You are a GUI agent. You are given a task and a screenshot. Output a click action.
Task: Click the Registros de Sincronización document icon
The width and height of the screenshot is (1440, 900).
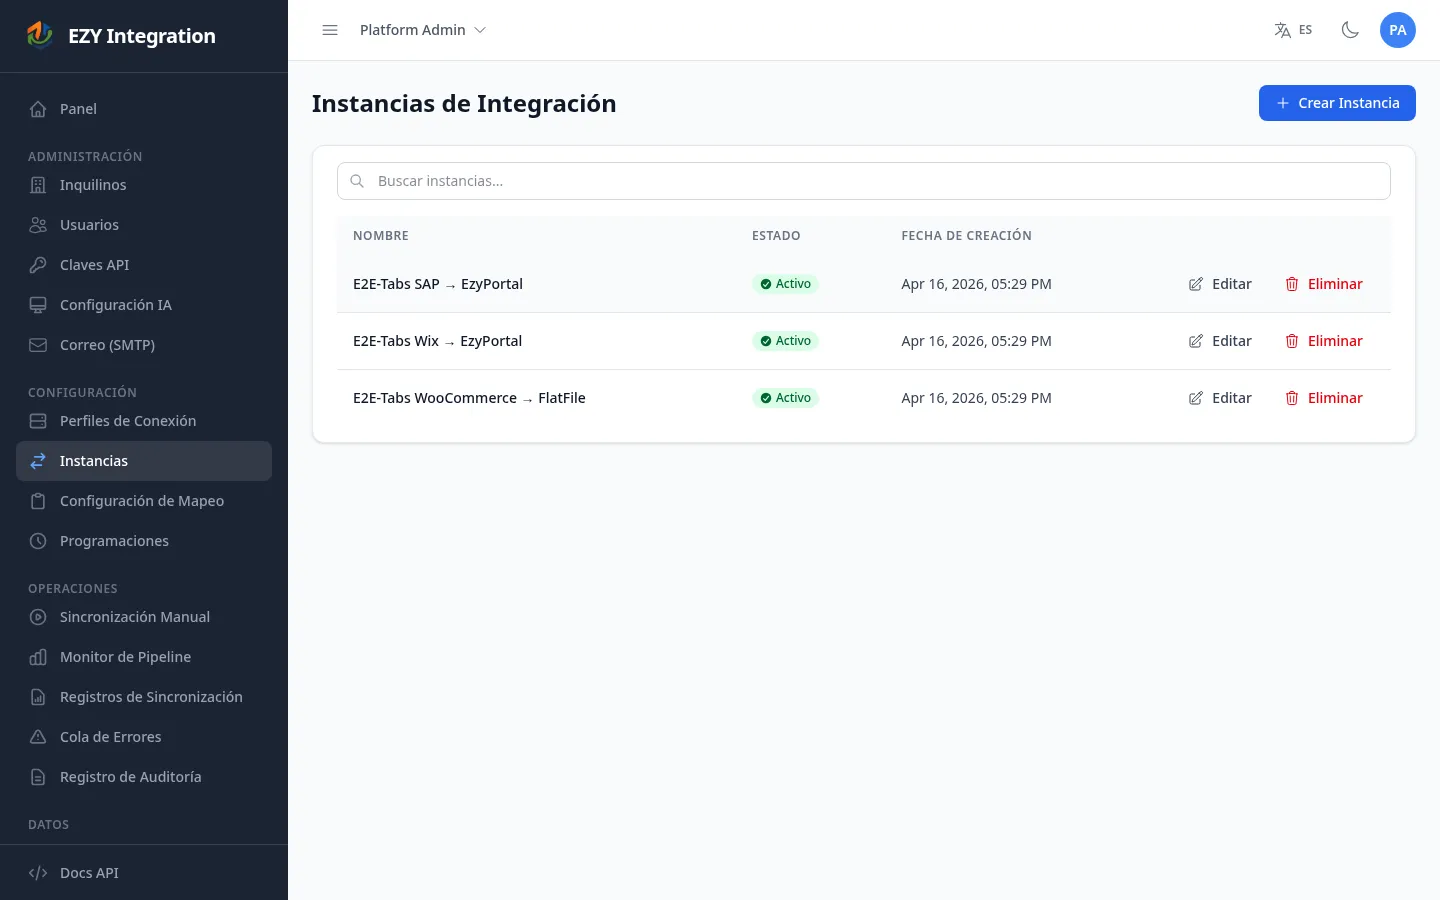[x=38, y=697]
